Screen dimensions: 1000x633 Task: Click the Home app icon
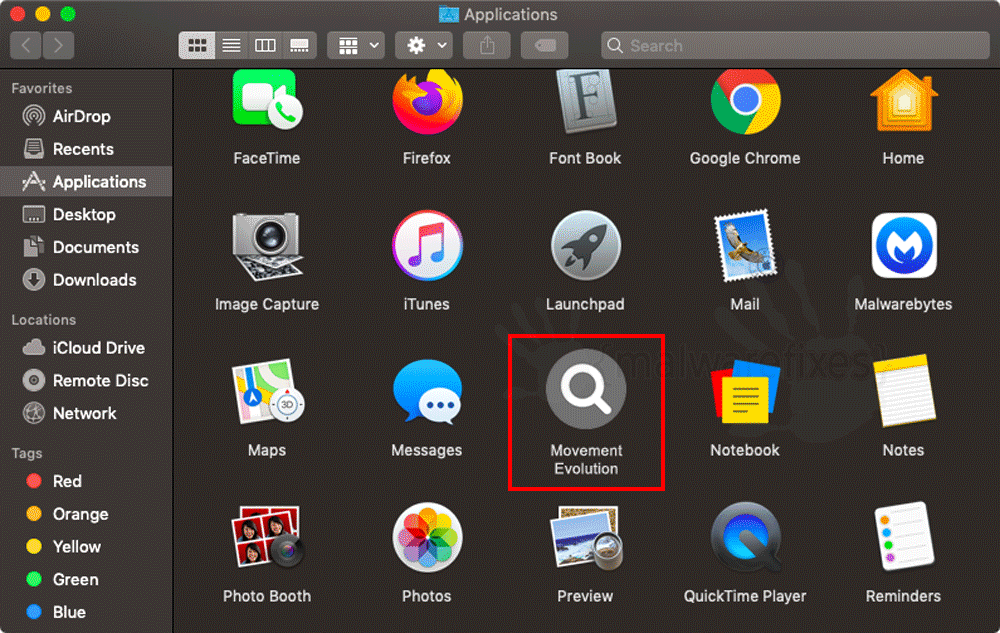pos(904,101)
